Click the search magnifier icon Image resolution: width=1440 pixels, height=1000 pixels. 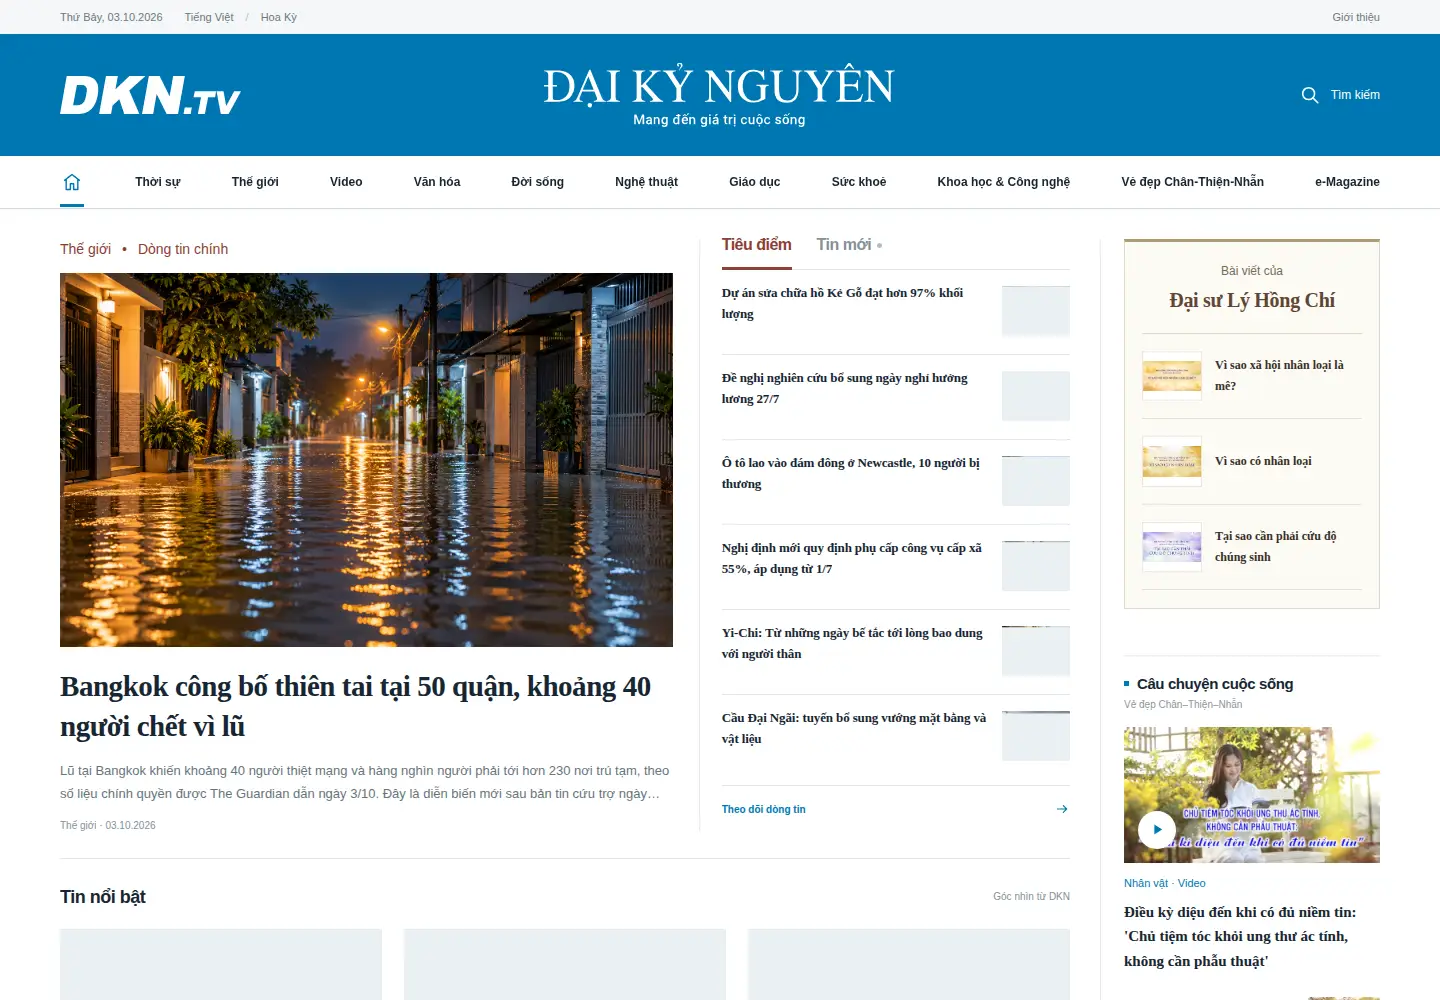point(1310,95)
